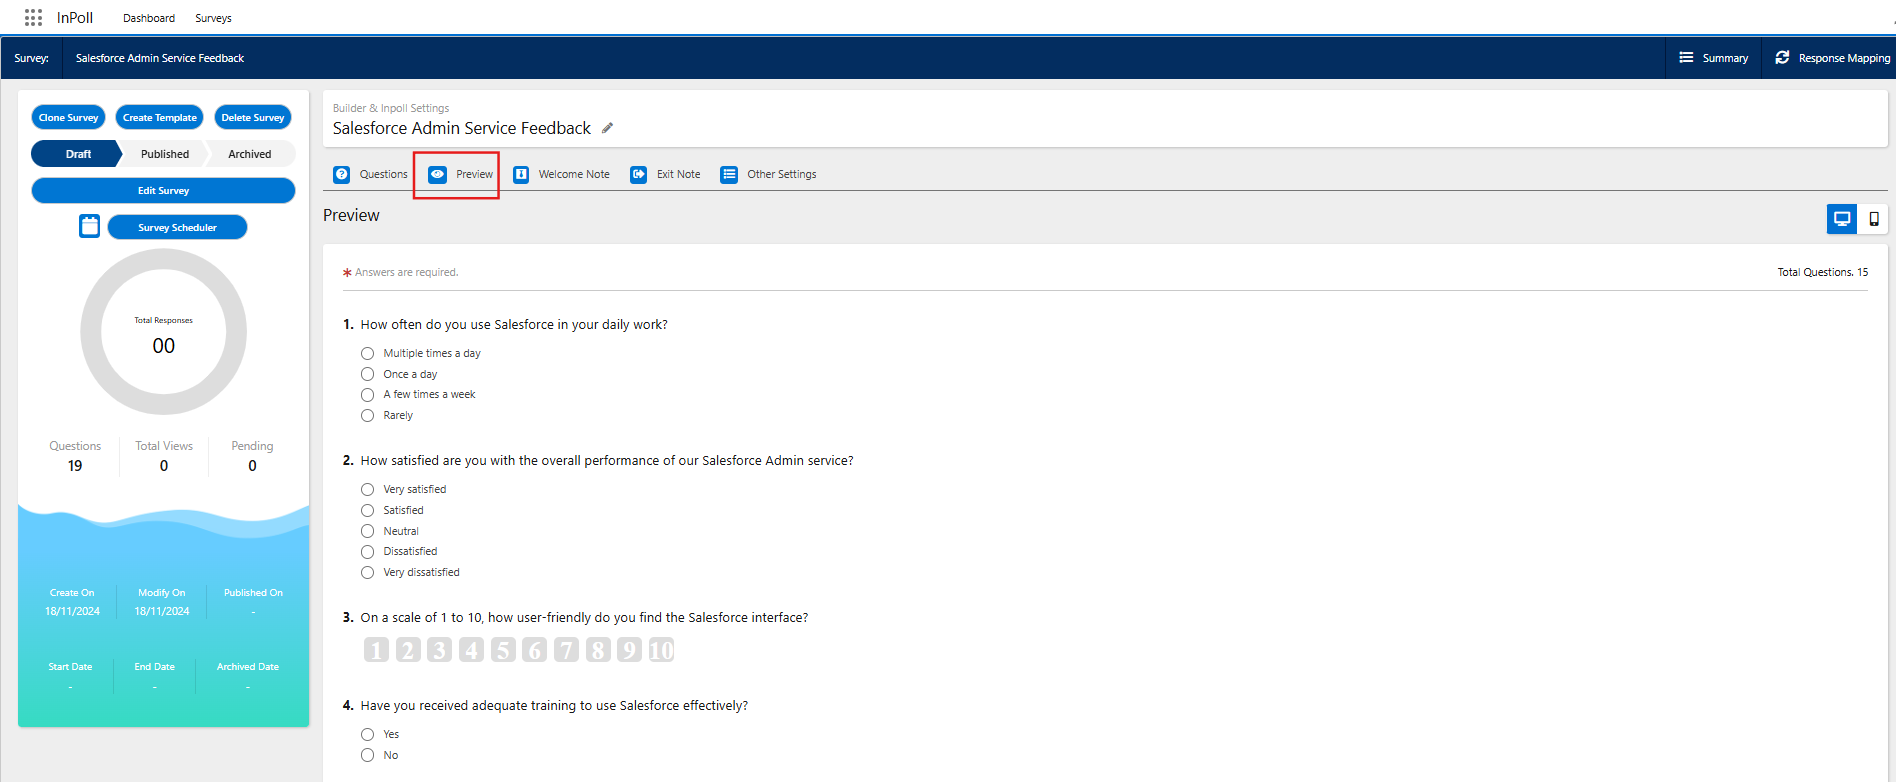Select rating 5 on the scale

503,650
